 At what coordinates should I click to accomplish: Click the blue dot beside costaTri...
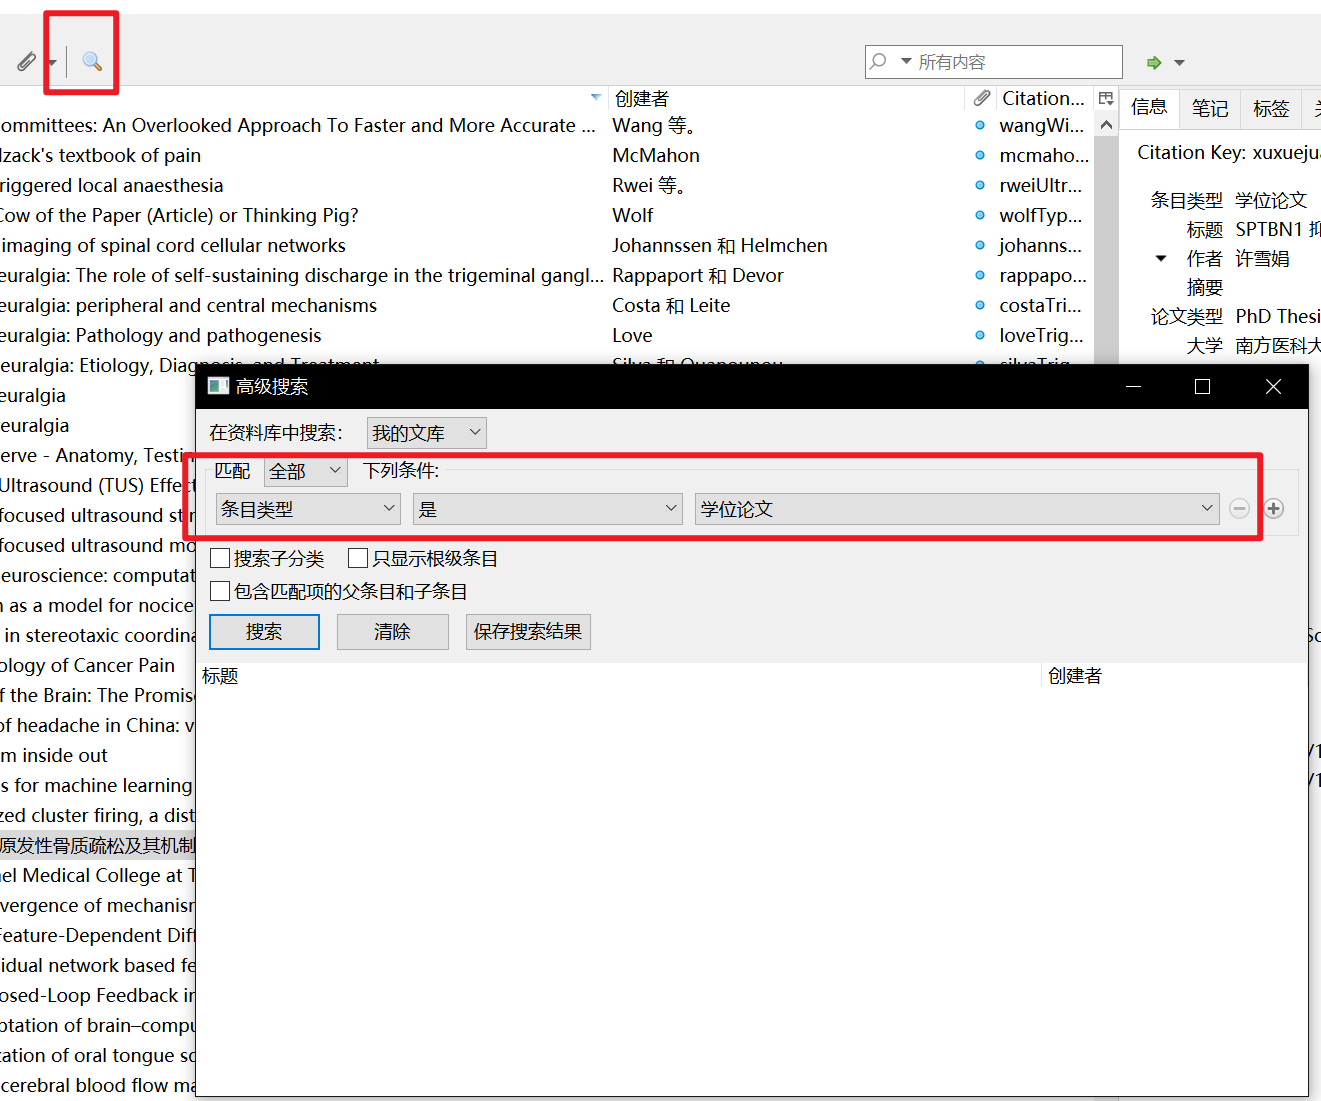pos(980,305)
